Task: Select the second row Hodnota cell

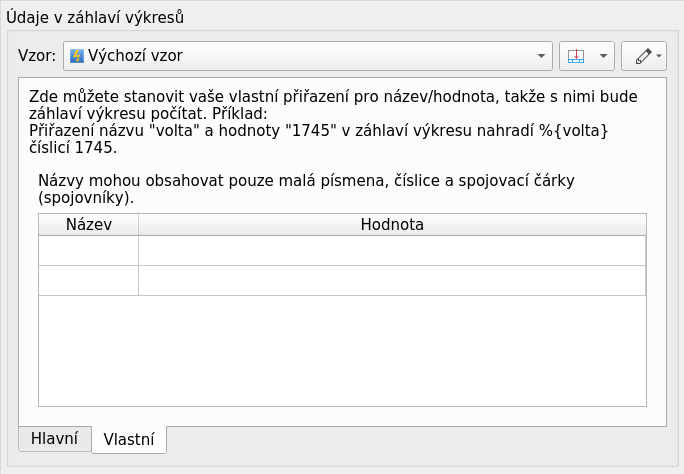Action: [392, 280]
